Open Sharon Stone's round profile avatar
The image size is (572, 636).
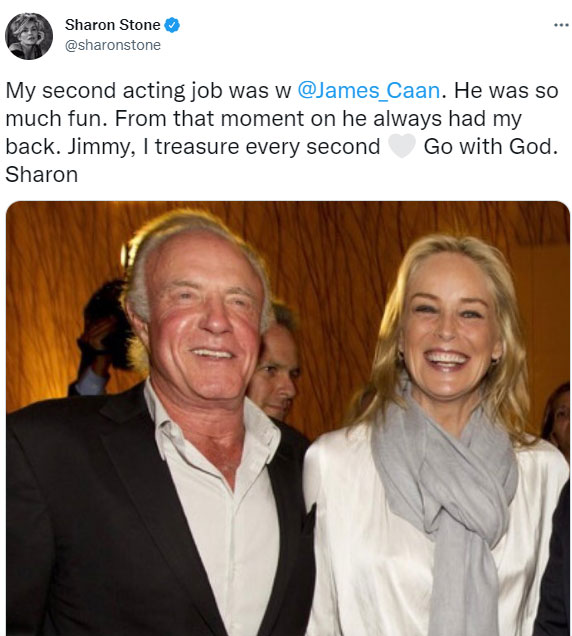point(29,36)
